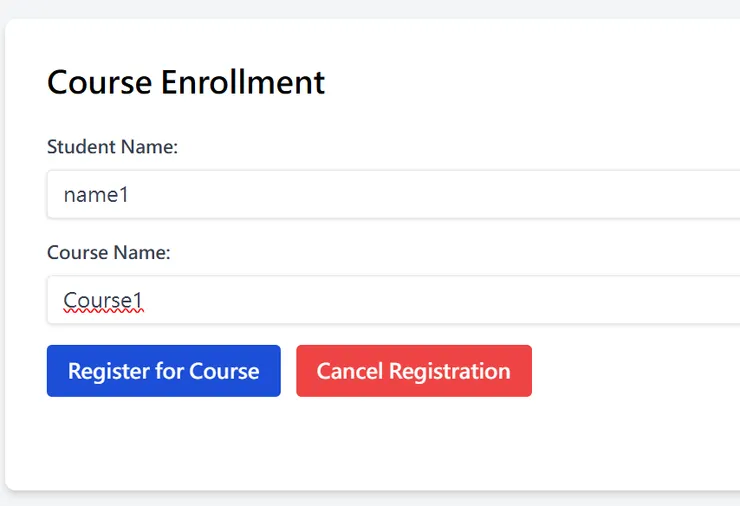Click blank card area below the buttons
Image resolution: width=740 pixels, height=506 pixels.
click(x=300, y=445)
